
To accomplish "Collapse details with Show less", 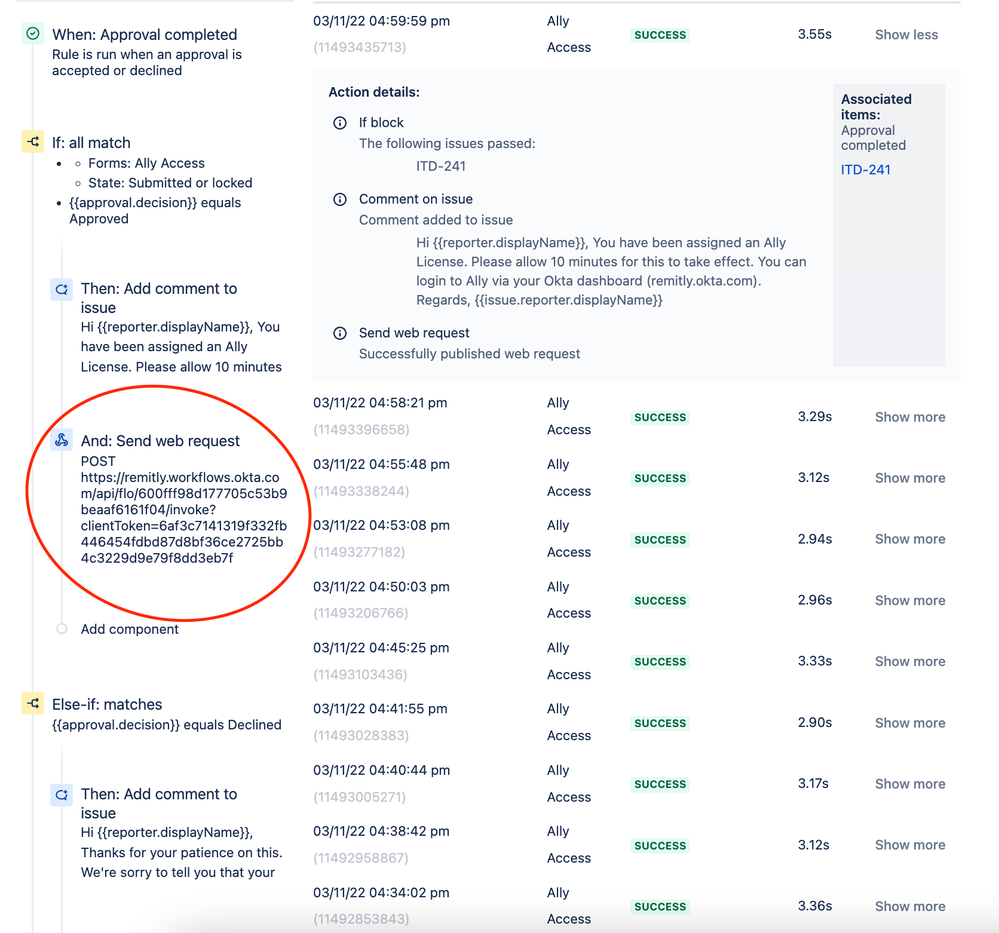I will [906, 35].
